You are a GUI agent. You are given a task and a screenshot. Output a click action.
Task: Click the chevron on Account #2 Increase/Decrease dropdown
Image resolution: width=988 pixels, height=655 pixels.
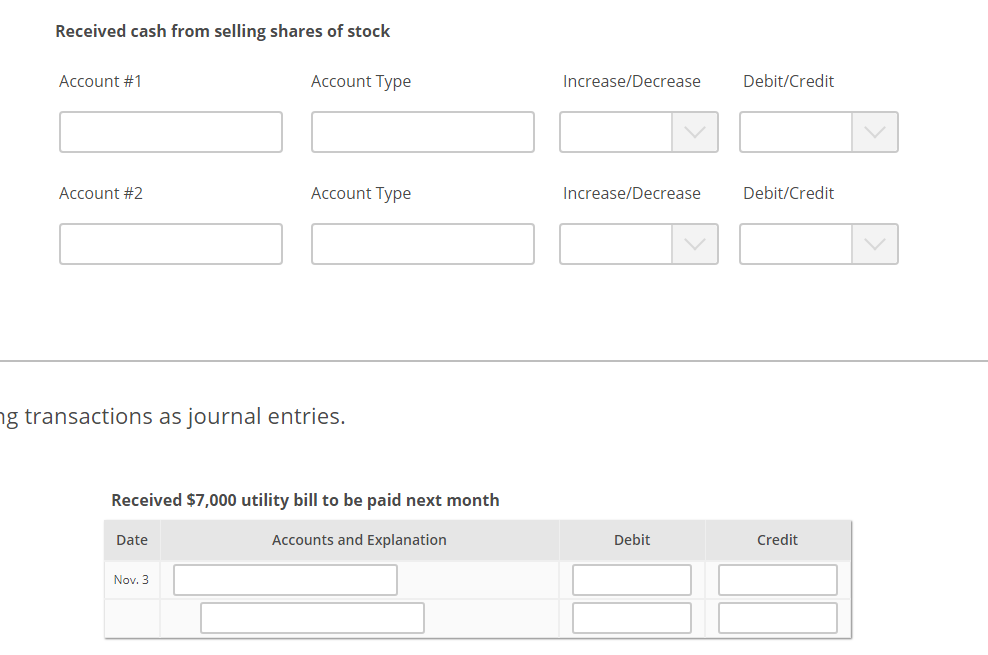(x=696, y=244)
